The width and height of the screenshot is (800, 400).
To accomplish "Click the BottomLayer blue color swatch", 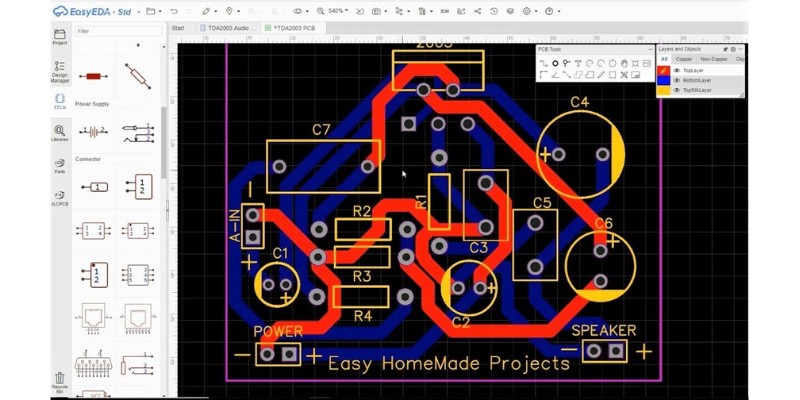I will [x=663, y=80].
